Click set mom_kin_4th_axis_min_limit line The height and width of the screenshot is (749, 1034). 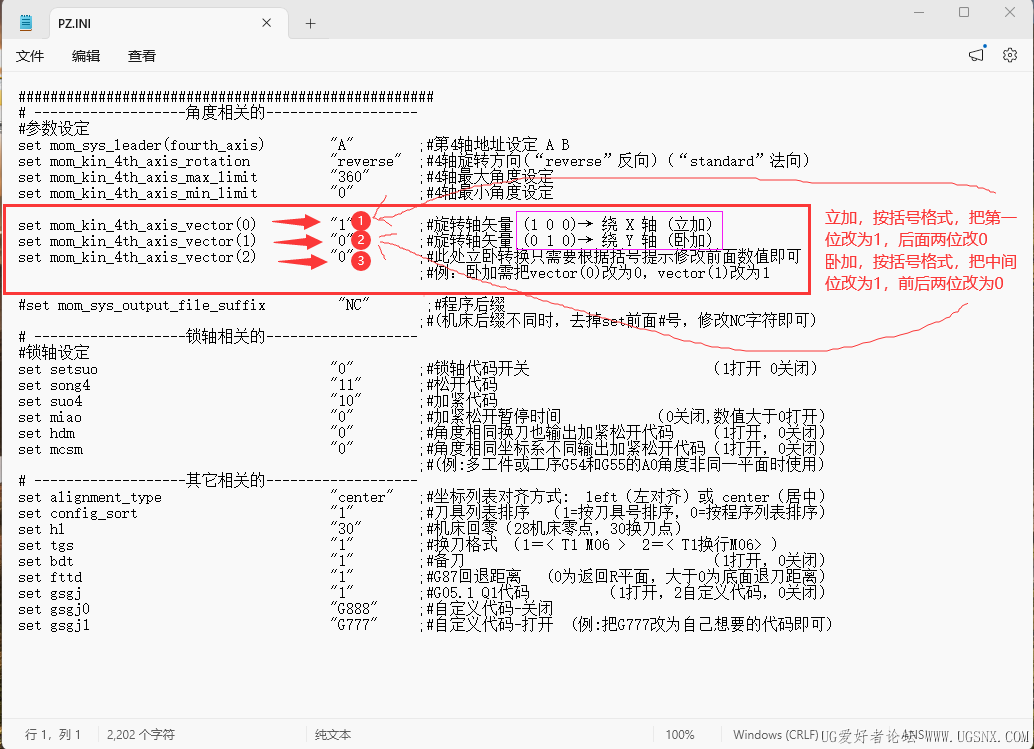[137, 193]
